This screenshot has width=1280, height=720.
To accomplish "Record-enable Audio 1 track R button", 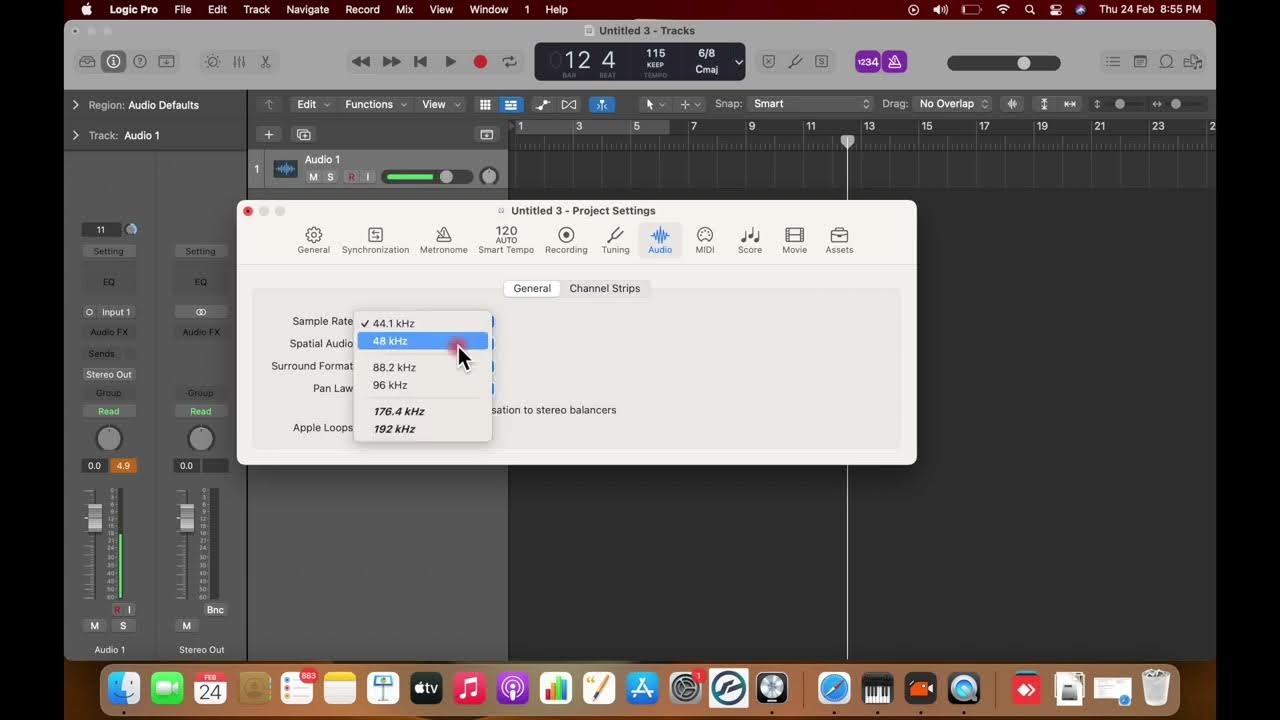I will 351,177.
